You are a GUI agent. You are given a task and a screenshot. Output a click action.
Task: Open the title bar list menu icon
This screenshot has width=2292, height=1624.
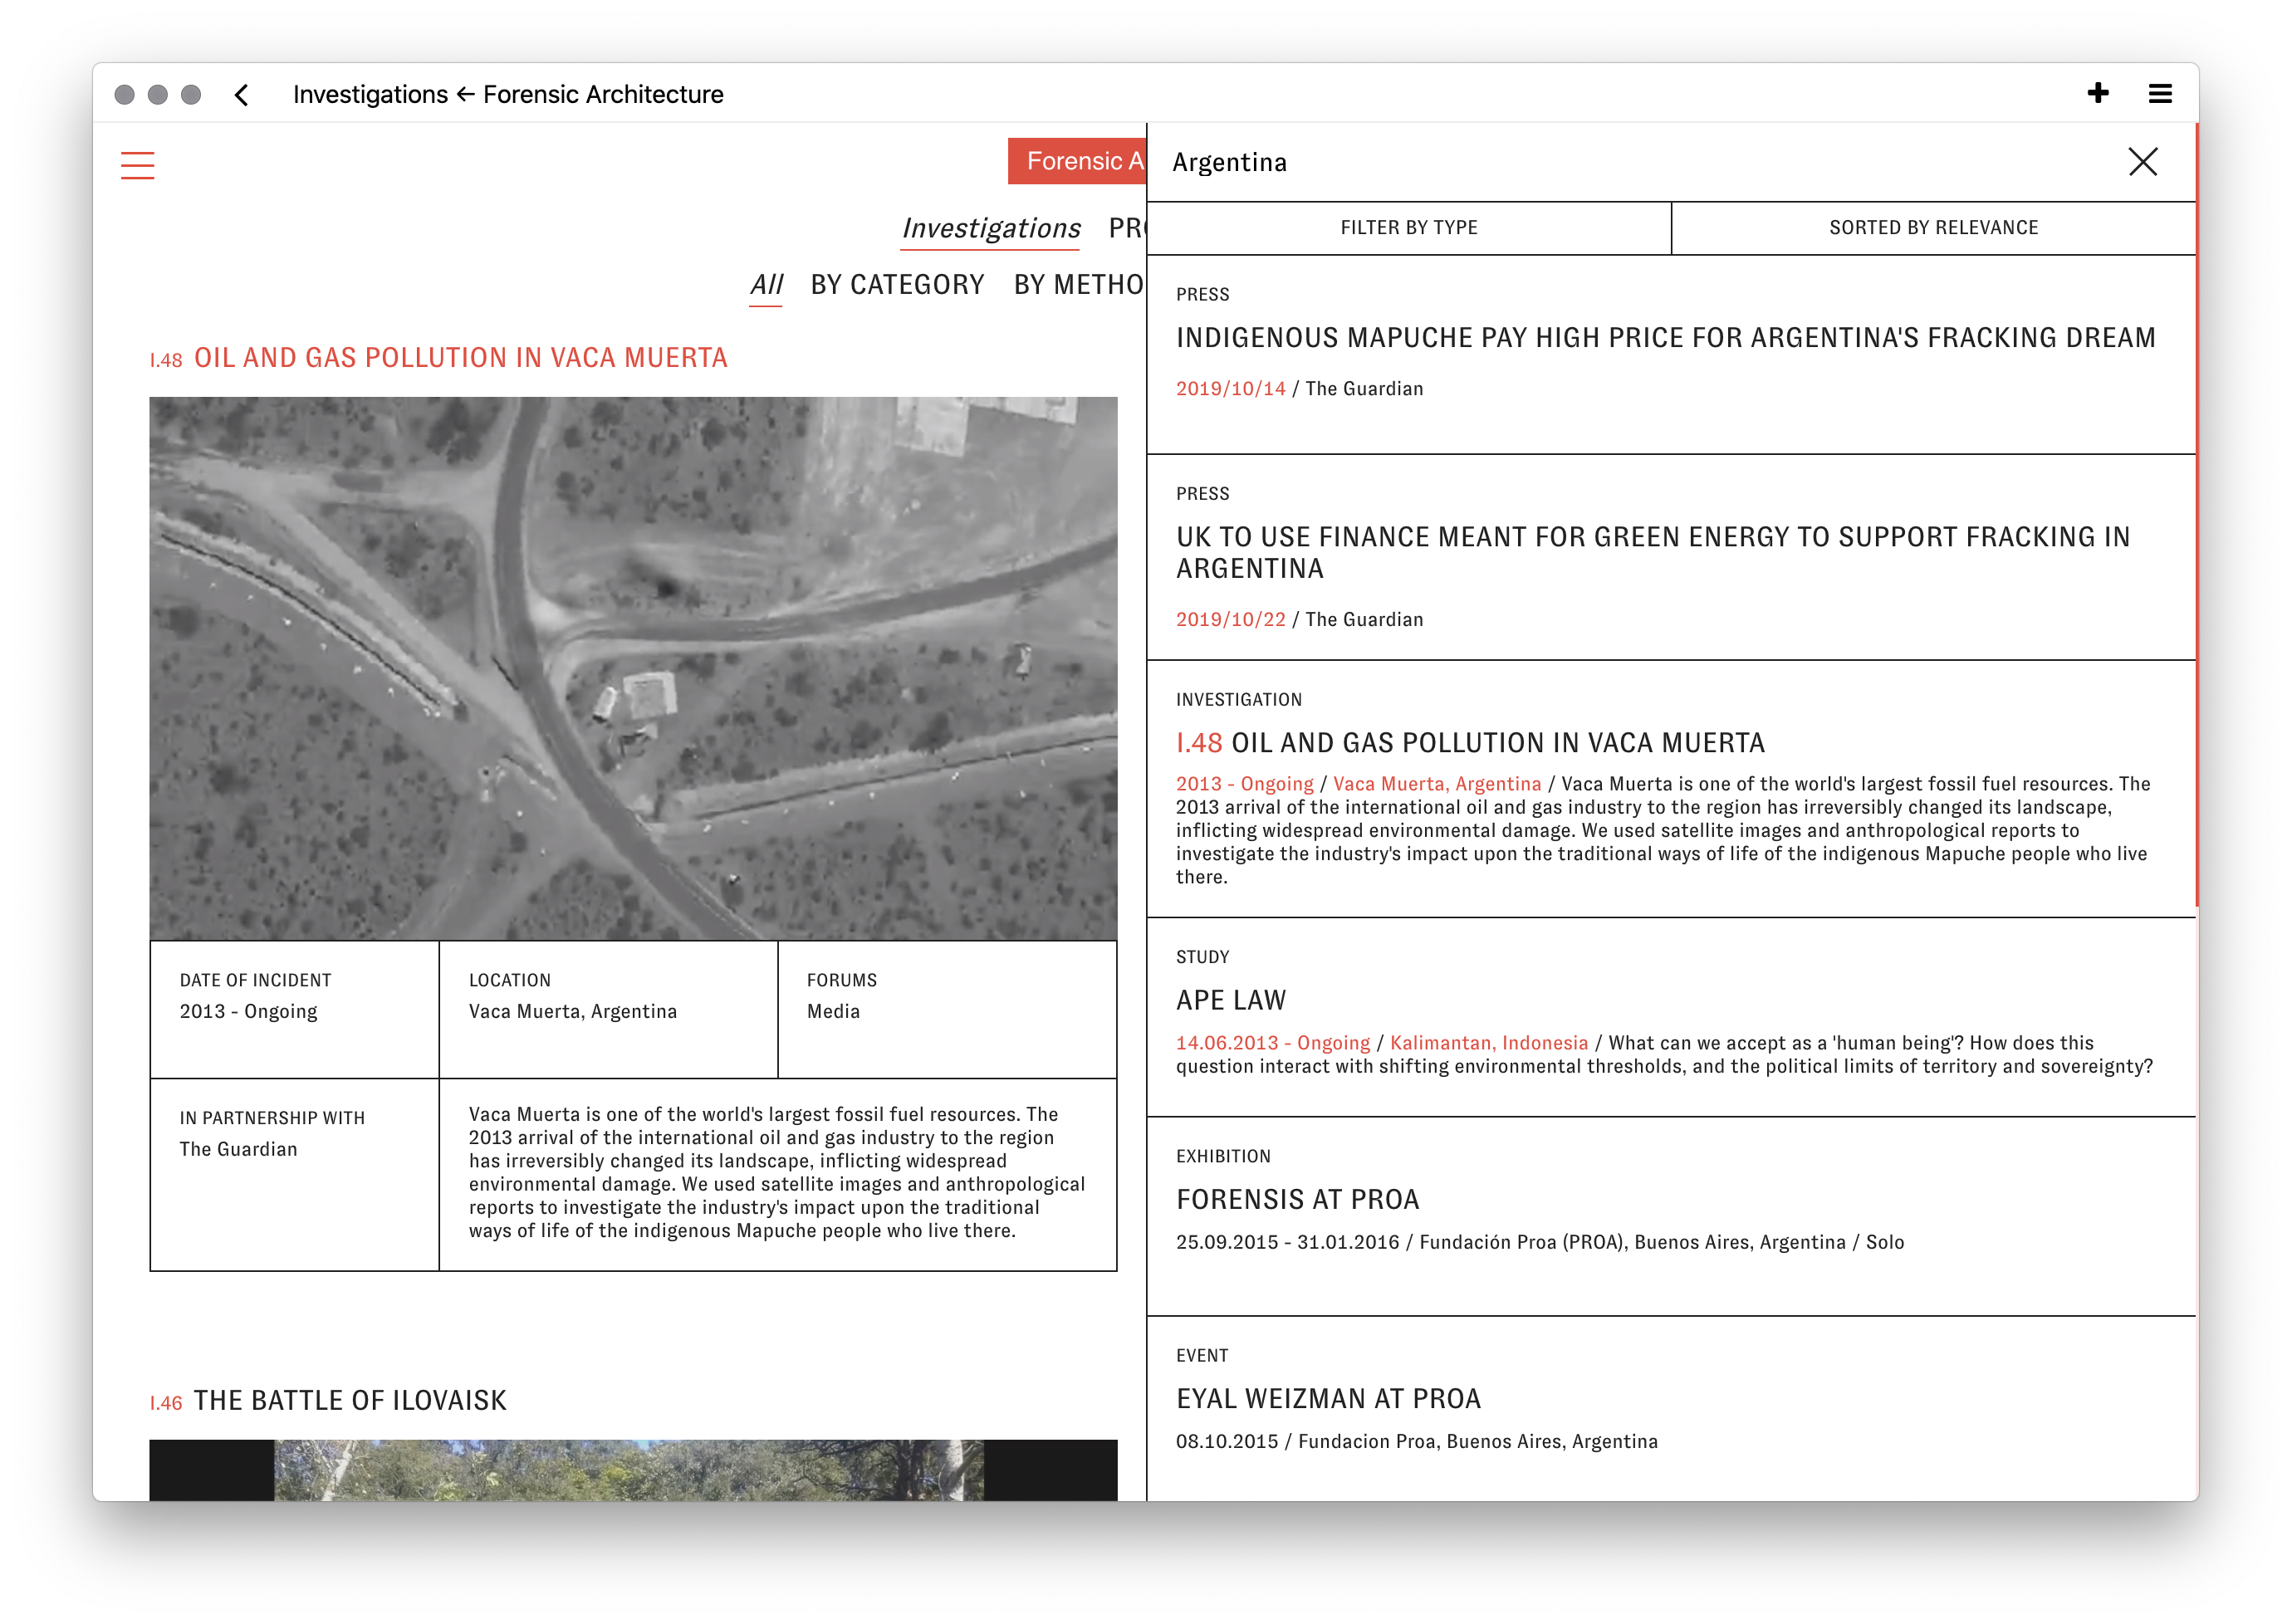2160,94
